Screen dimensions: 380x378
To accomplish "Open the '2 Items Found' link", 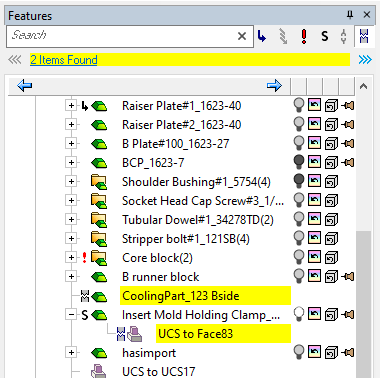I will pyautogui.click(x=64, y=60).
